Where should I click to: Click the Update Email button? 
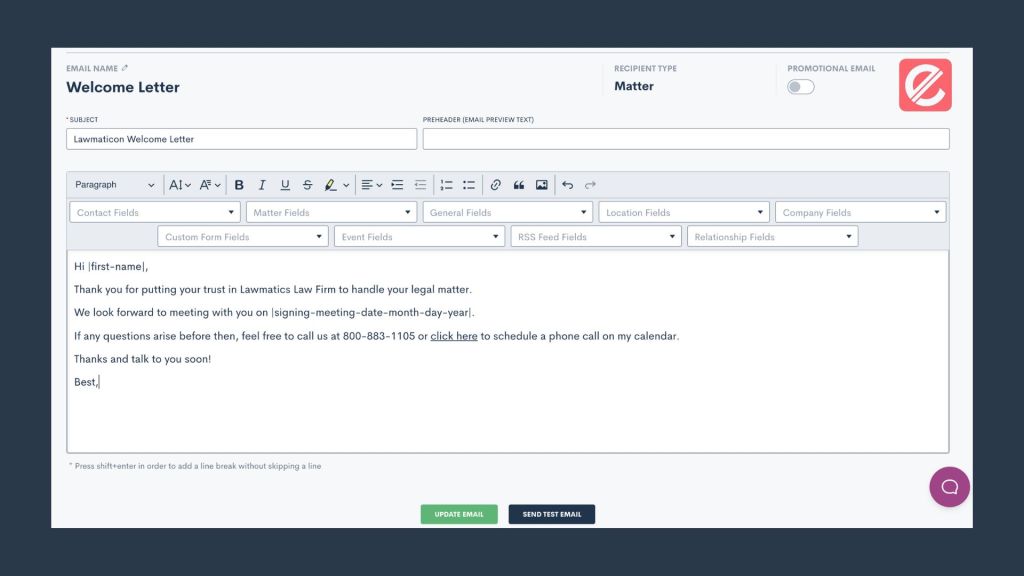(459, 514)
